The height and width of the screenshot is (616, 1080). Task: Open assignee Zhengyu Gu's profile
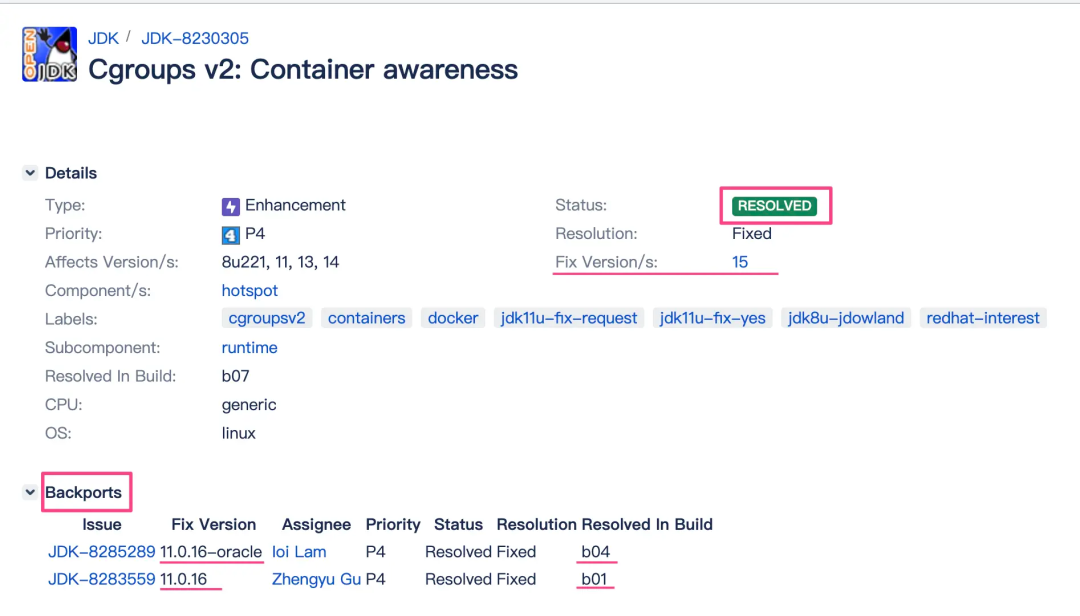tap(316, 579)
